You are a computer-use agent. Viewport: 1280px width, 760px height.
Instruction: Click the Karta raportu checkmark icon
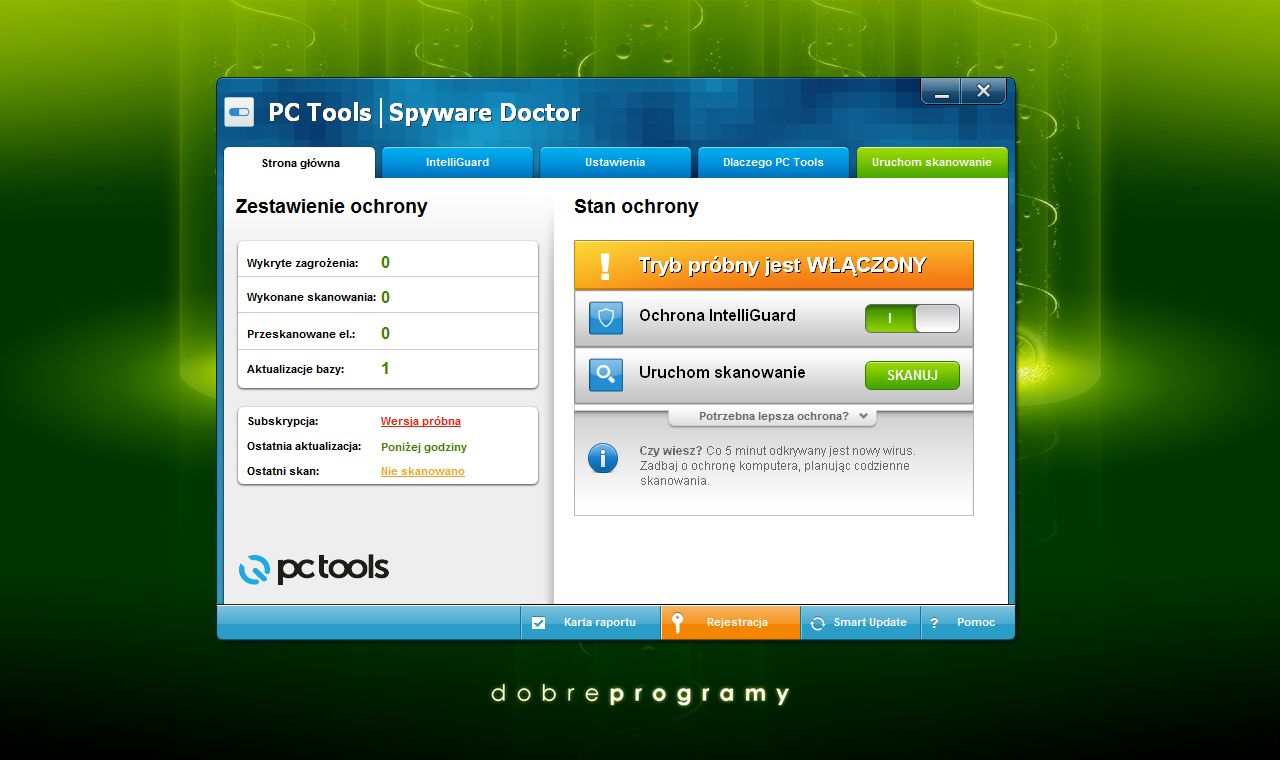coord(539,623)
